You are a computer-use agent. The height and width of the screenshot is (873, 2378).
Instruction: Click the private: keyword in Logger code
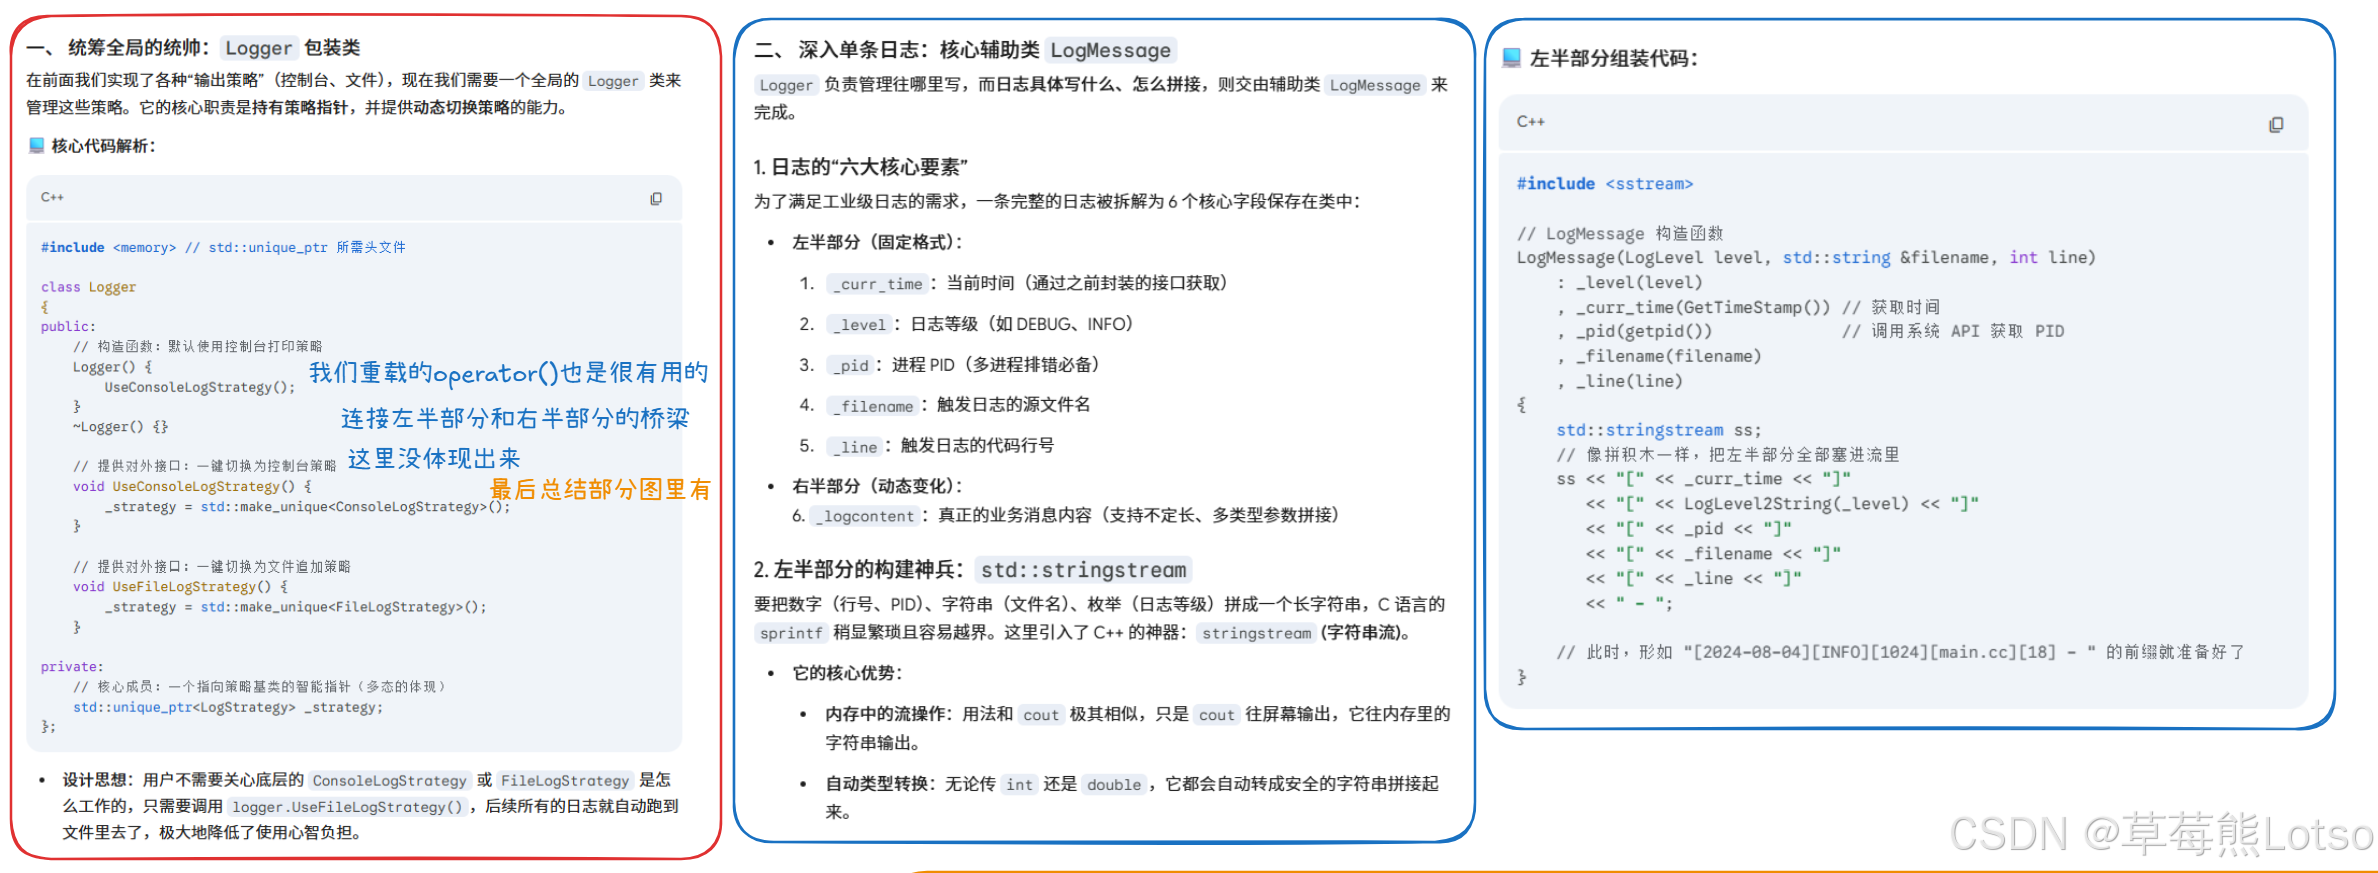click(72, 667)
